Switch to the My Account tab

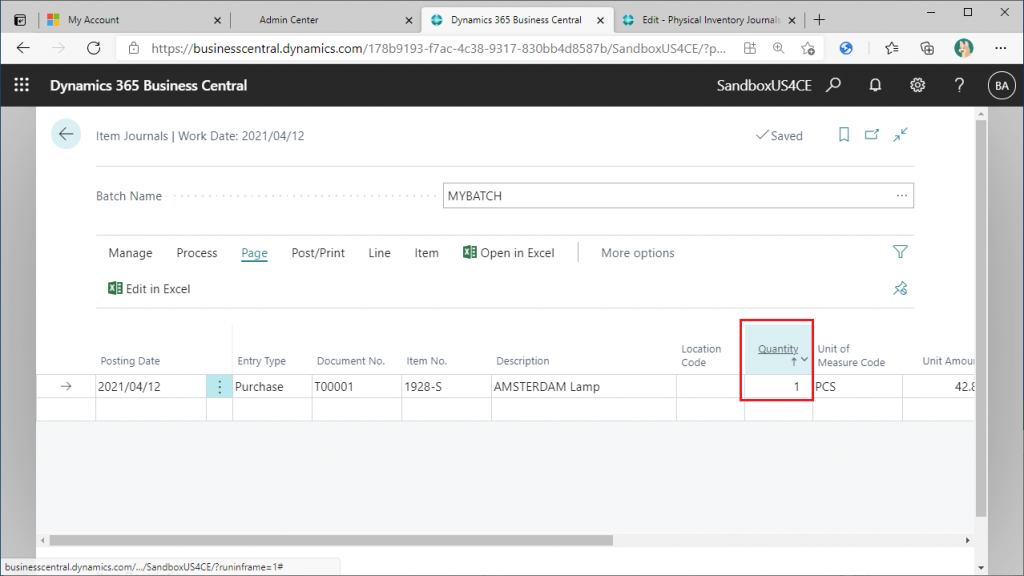(134, 20)
